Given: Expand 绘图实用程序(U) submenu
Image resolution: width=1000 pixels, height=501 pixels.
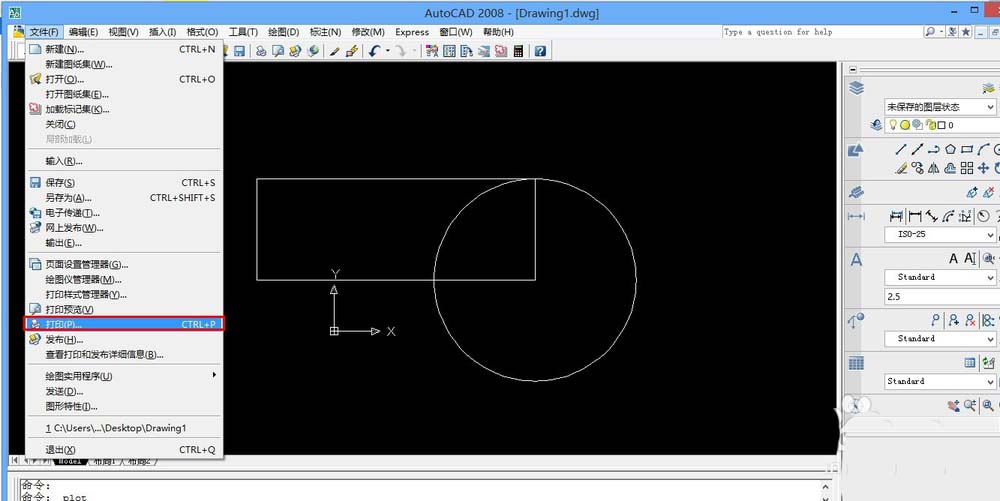Looking at the screenshot, I should [124, 376].
